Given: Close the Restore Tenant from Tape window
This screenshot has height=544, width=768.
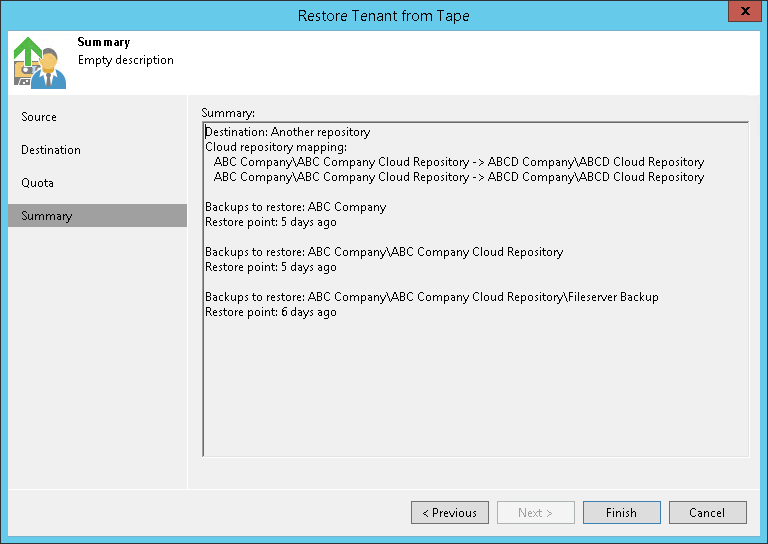Looking at the screenshot, I should [x=741, y=14].
